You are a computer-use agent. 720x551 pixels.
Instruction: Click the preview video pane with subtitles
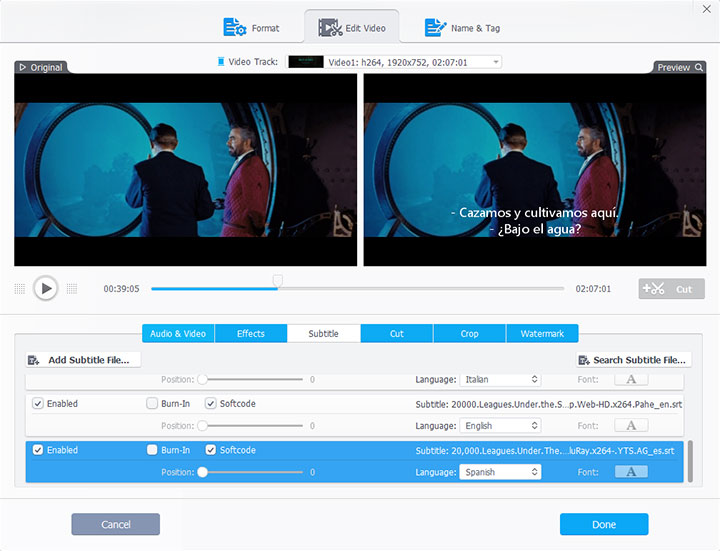[x=535, y=169]
